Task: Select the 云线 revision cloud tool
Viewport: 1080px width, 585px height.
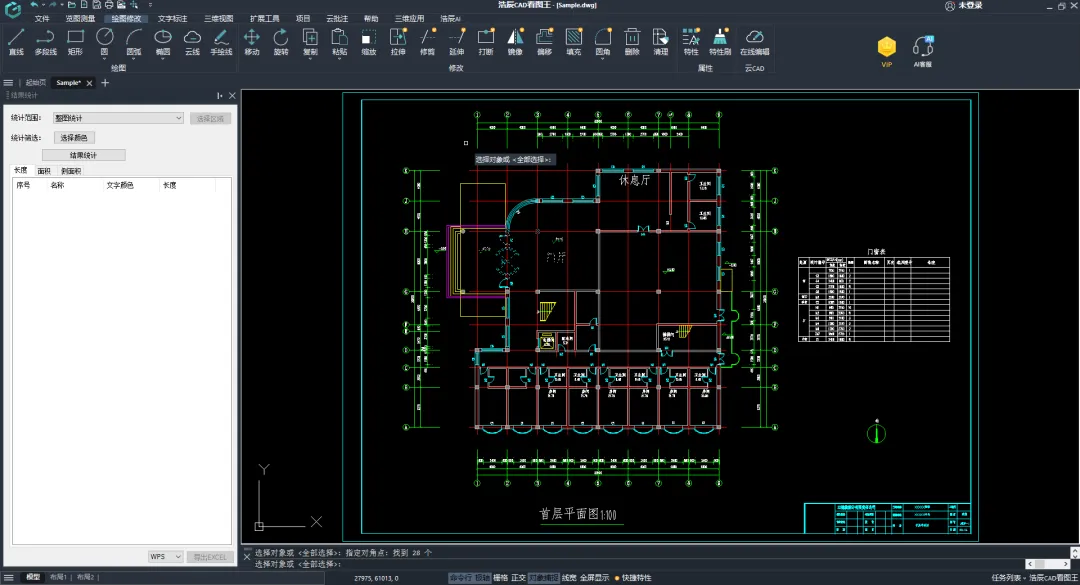Action: tap(192, 42)
